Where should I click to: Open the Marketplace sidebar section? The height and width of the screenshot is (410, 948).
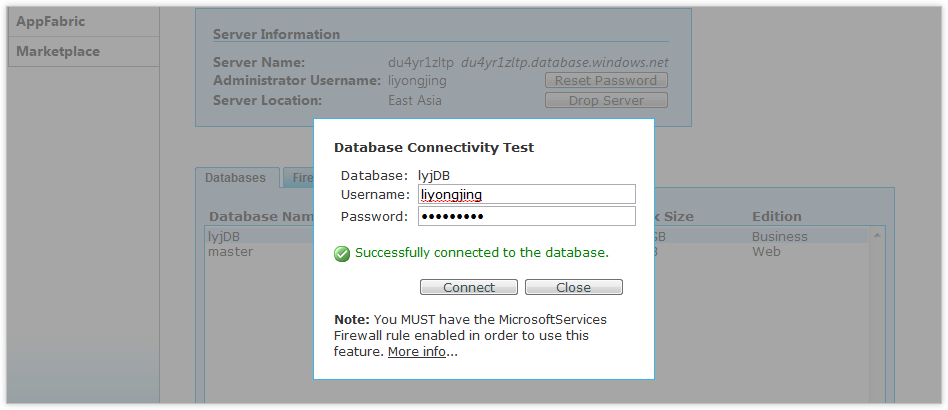point(58,51)
